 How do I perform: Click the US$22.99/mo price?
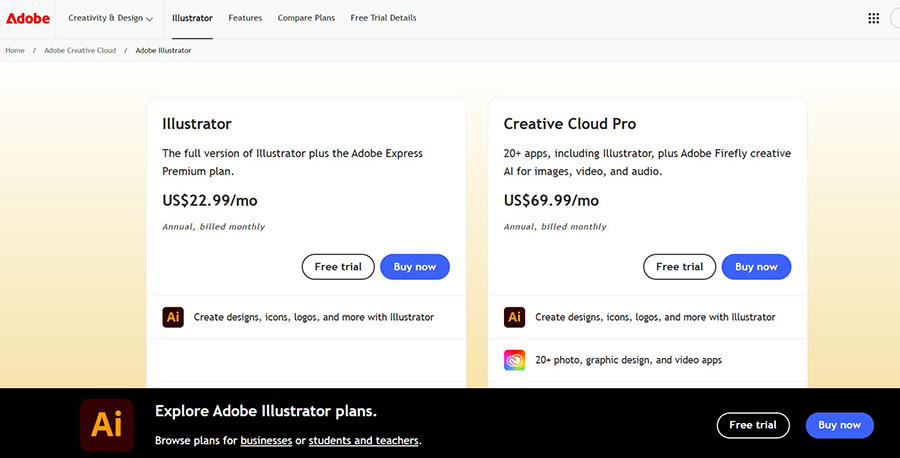(x=210, y=200)
